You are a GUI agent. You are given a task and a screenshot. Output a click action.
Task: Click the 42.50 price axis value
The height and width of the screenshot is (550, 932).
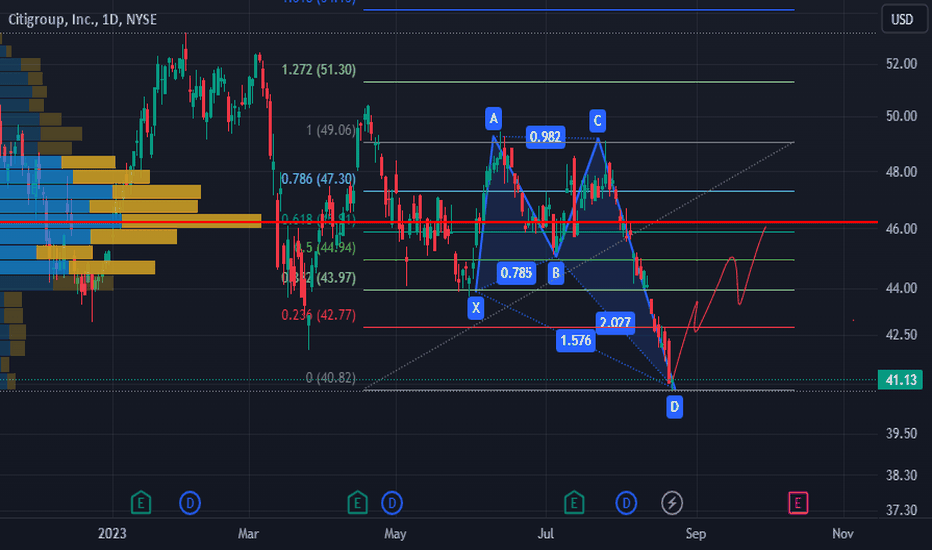[x=901, y=335]
